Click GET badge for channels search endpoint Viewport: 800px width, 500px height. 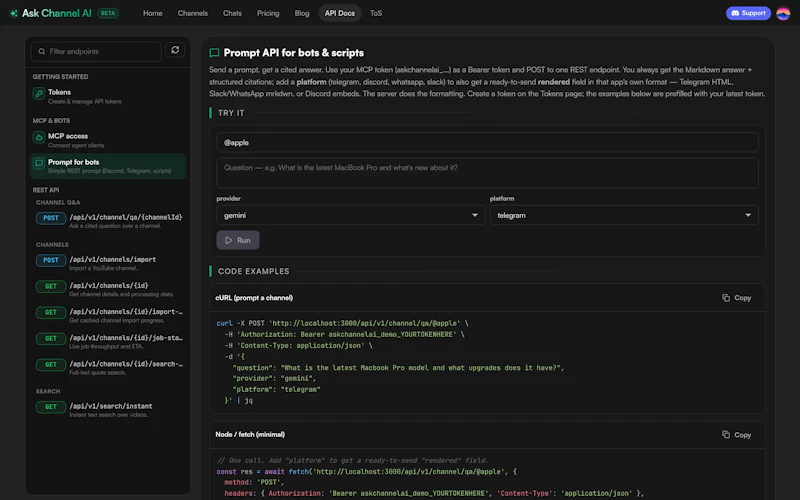coord(51,365)
